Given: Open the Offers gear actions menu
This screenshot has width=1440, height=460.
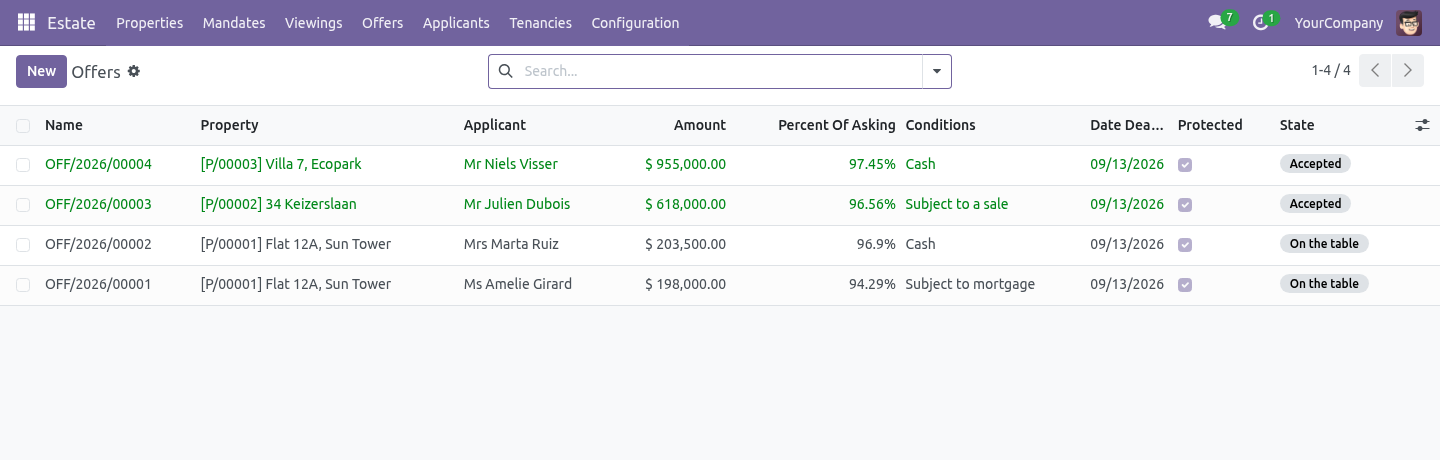Looking at the screenshot, I should click(x=134, y=71).
